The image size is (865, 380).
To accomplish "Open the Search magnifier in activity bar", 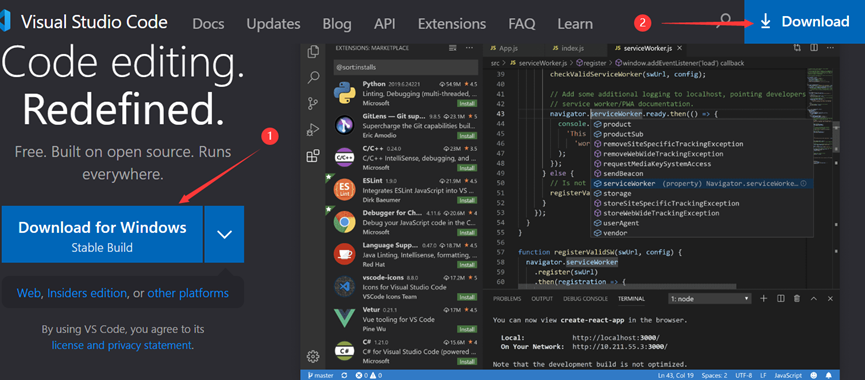I will (x=313, y=77).
